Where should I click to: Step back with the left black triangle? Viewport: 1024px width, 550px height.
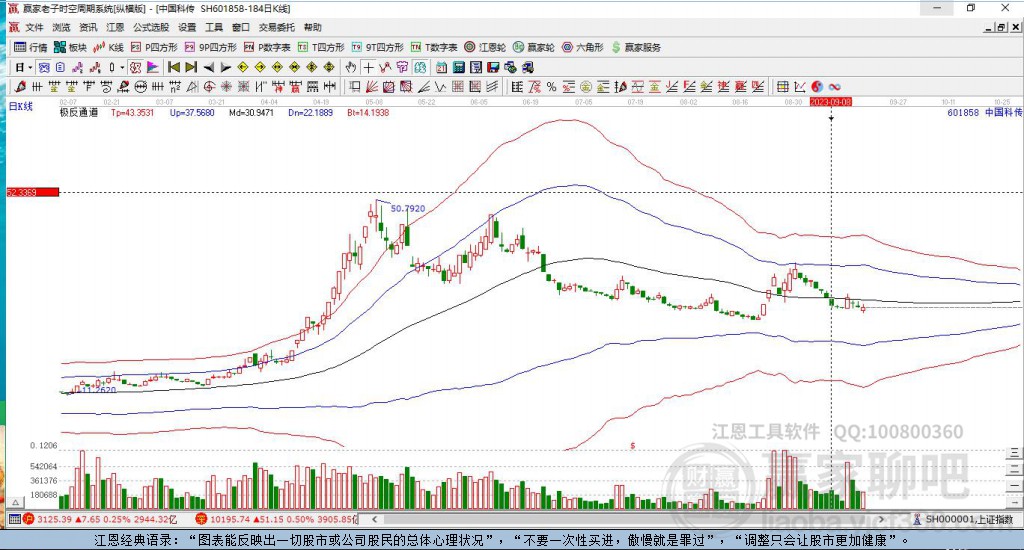tap(208, 67)
